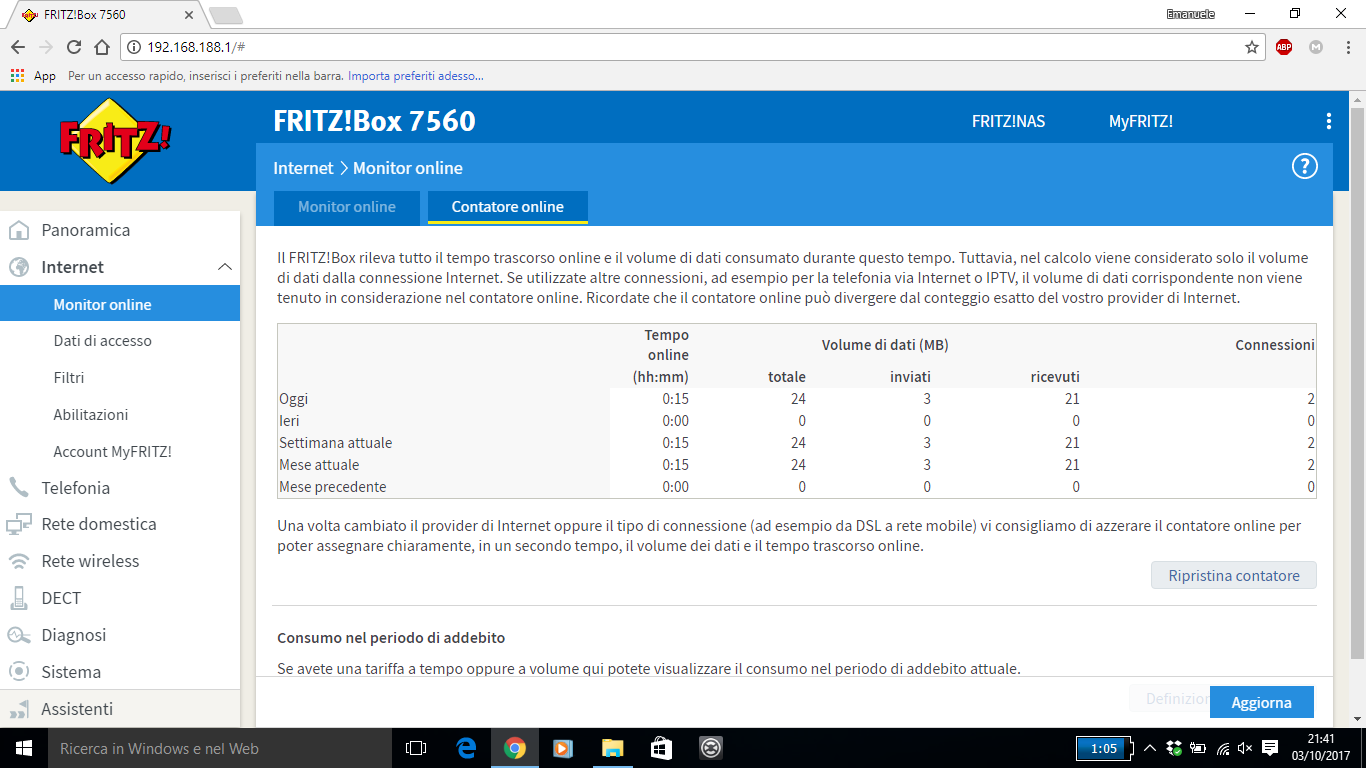Click the Dropbox tray icon

pos(1174,748)
